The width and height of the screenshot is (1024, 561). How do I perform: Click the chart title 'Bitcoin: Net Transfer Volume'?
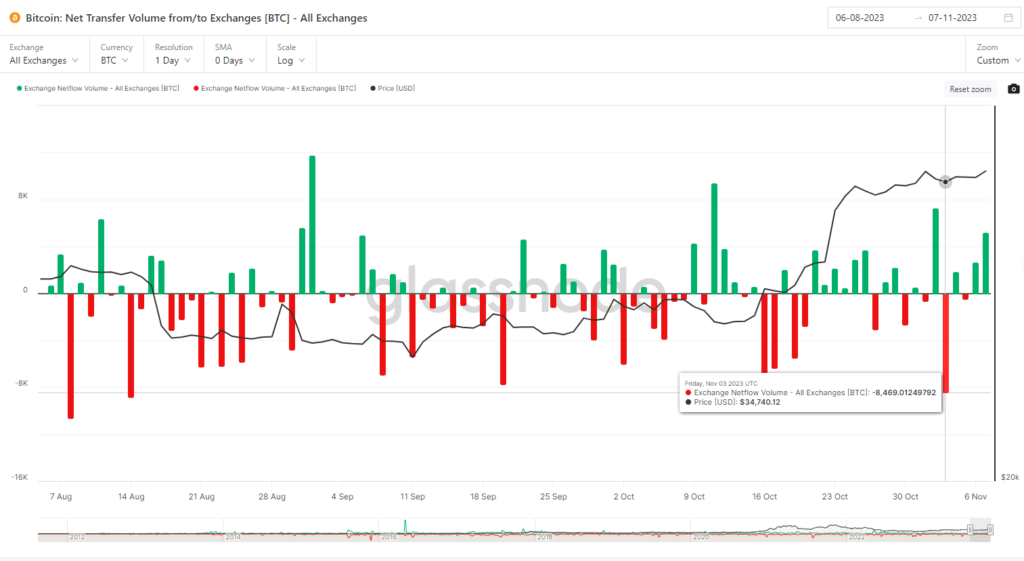coord(196,18)
